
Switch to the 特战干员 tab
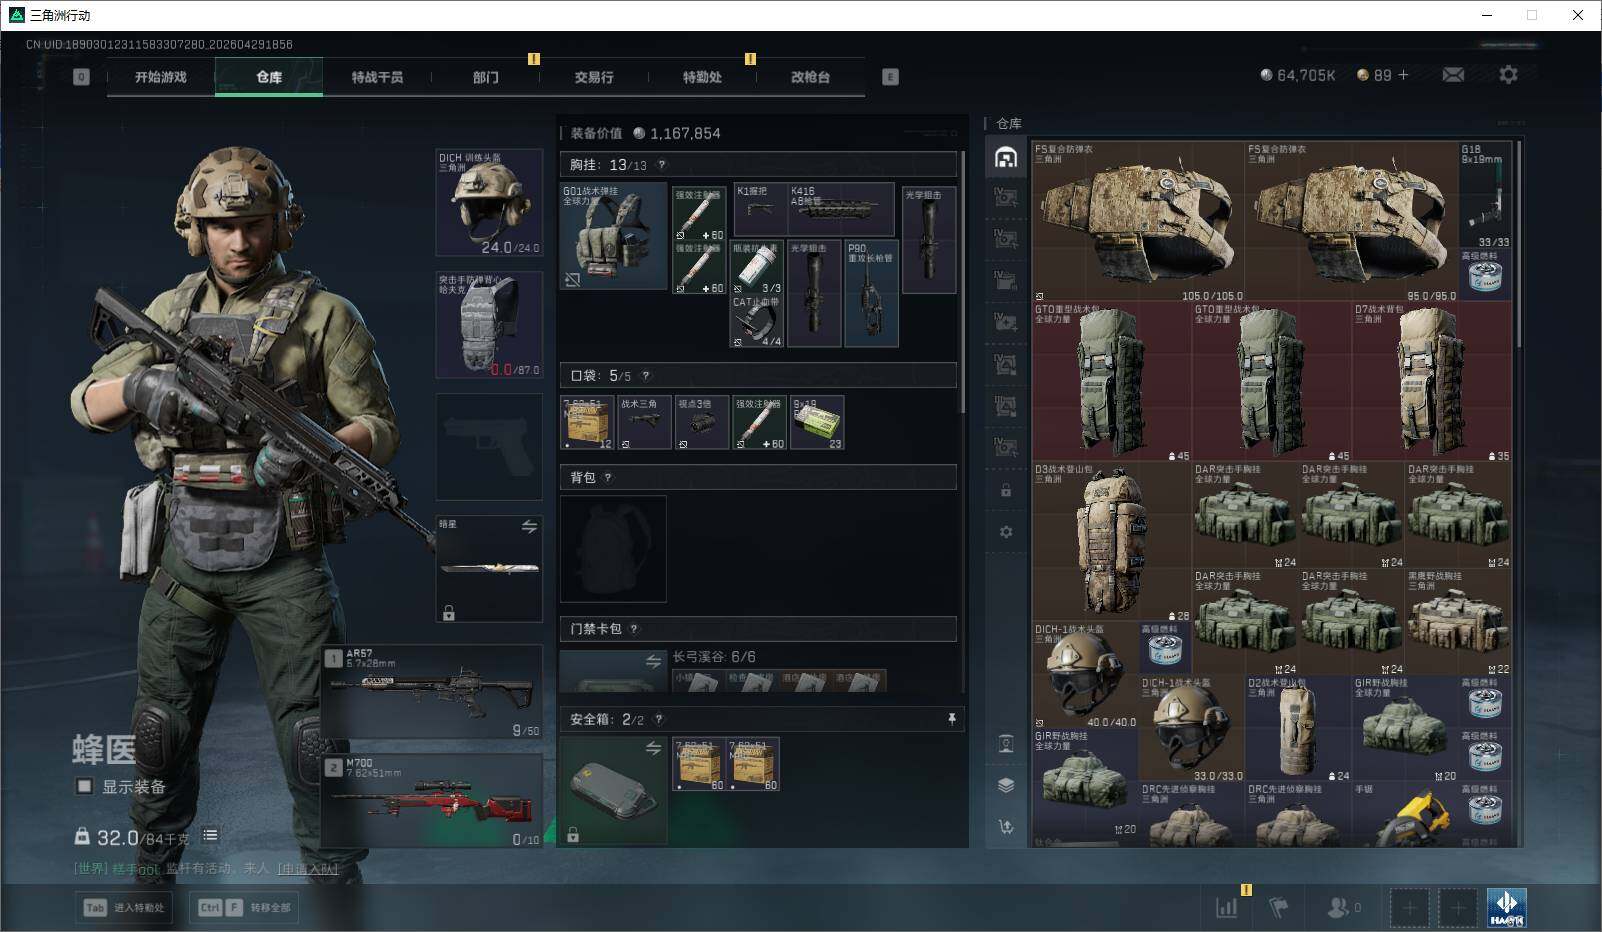[377, 77]
